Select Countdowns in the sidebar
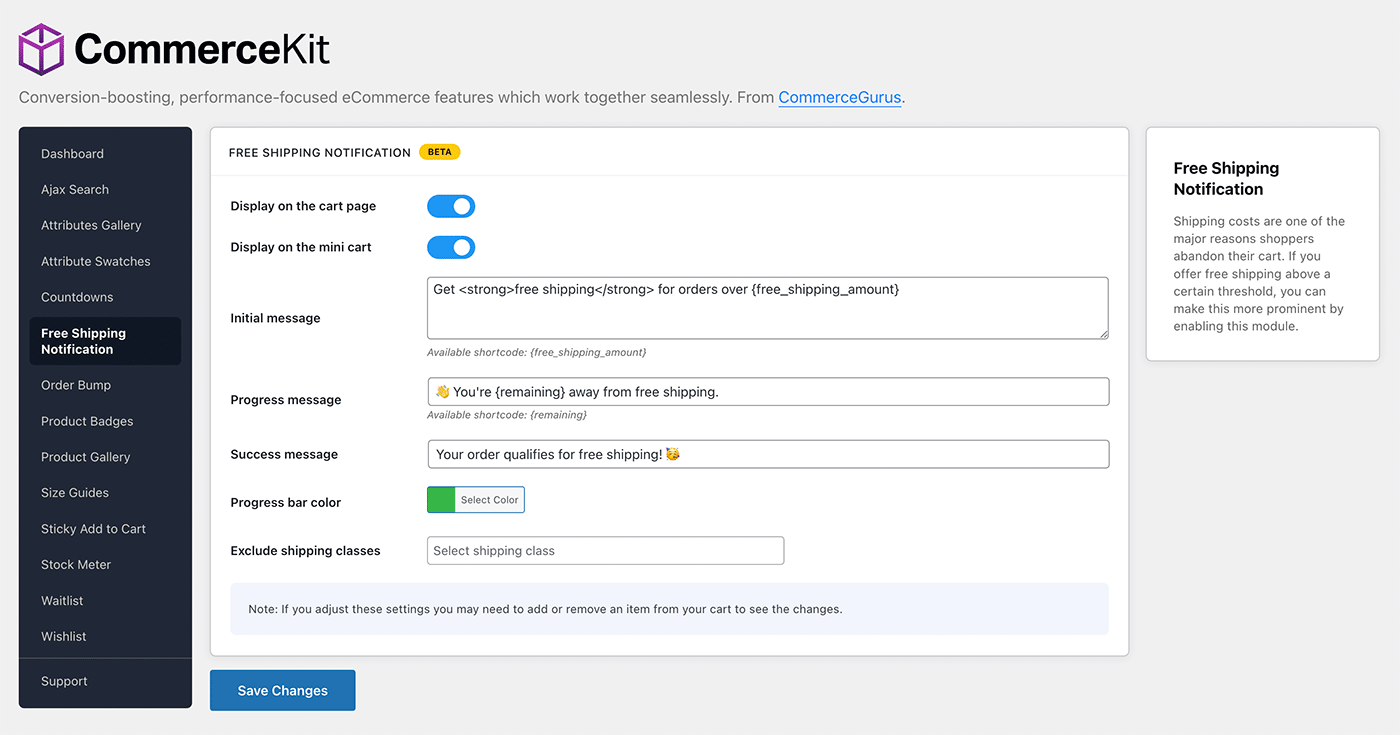The image size is (1400, 735). click(77, 298)
